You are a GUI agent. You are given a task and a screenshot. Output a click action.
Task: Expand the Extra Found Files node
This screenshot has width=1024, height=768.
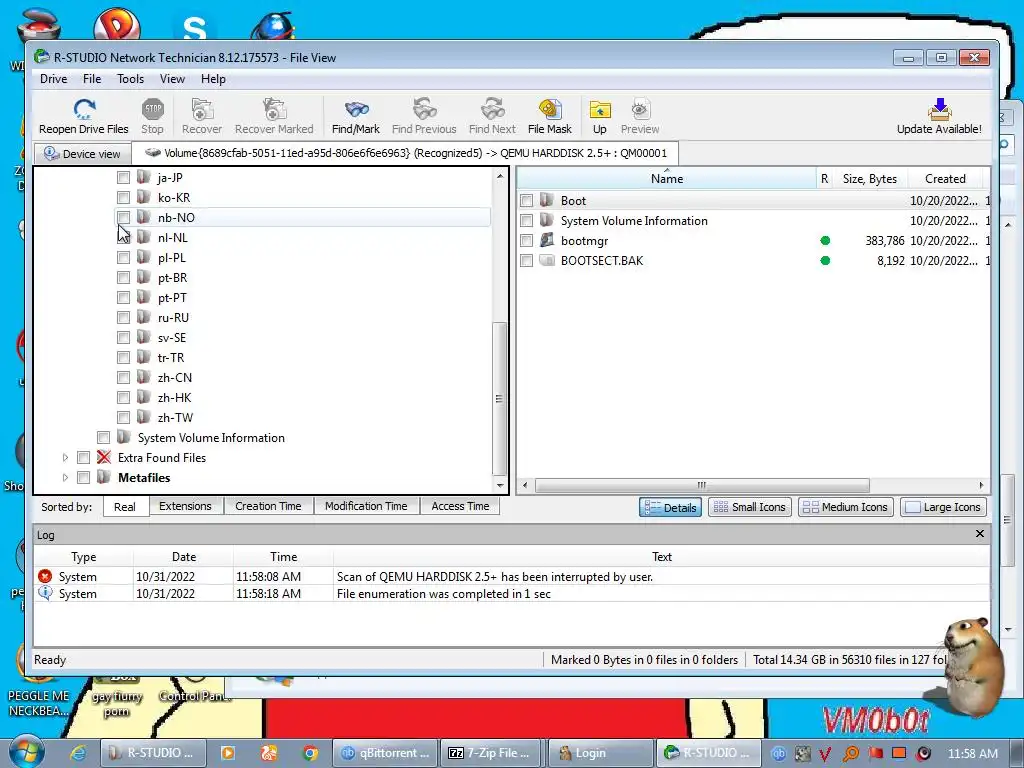pos(65,458)
